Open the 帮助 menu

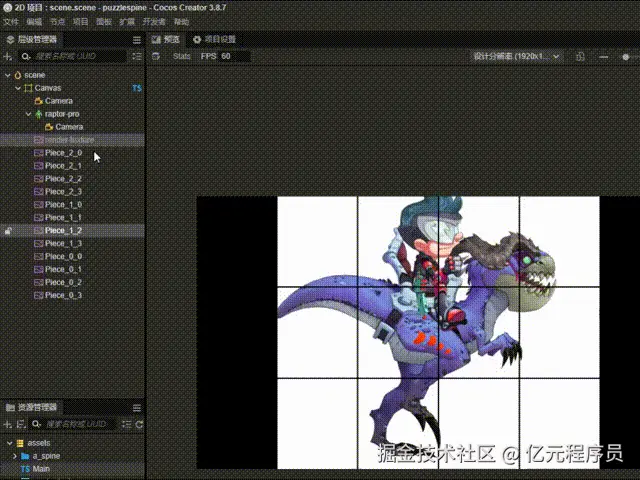(181, 22)
